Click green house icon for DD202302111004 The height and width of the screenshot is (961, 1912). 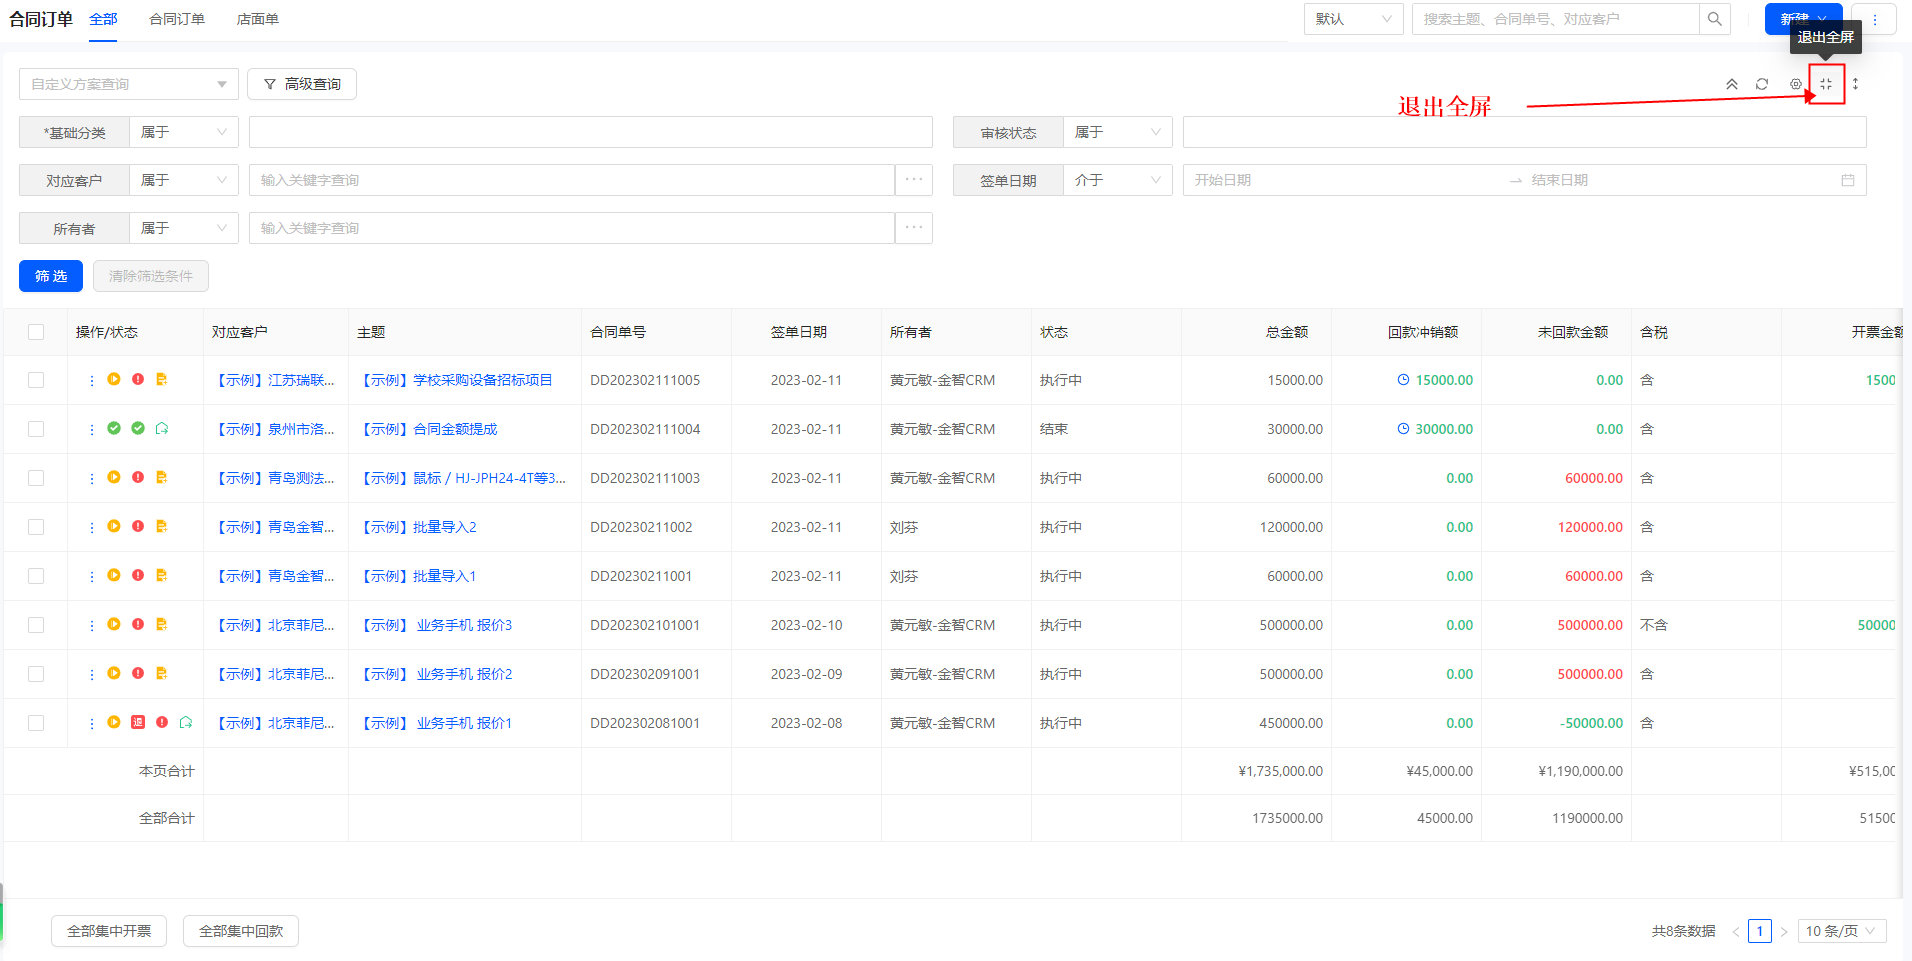162,428
